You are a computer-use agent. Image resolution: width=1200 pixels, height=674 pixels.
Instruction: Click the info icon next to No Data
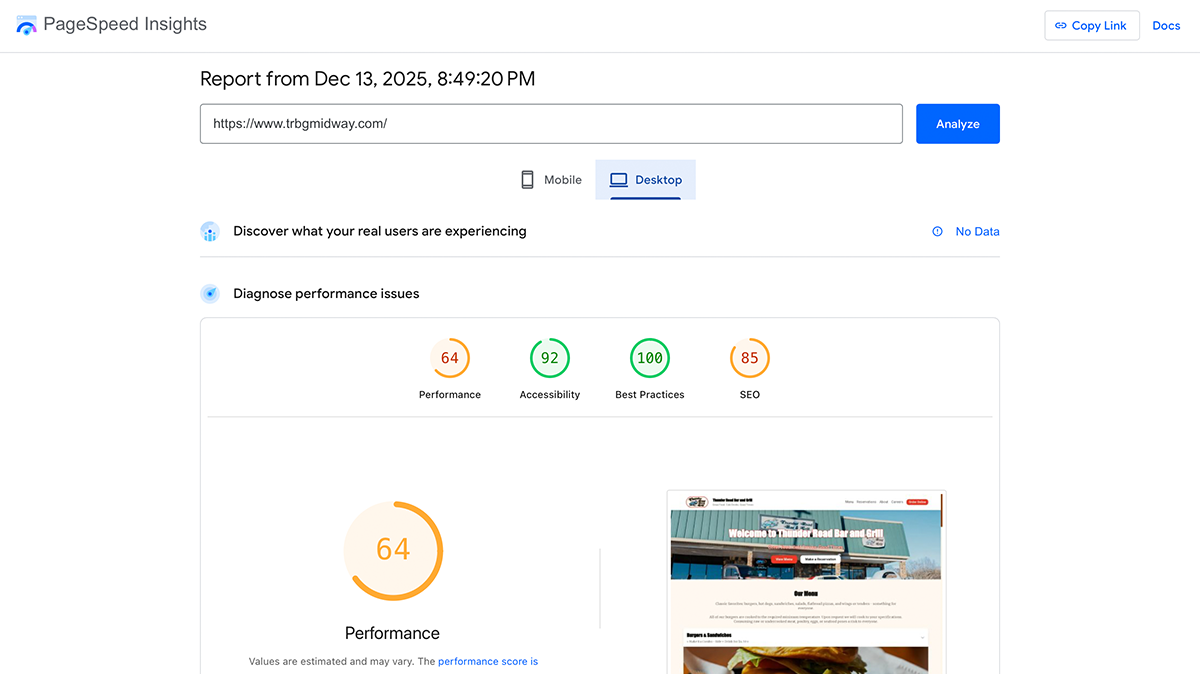(937, 231)
